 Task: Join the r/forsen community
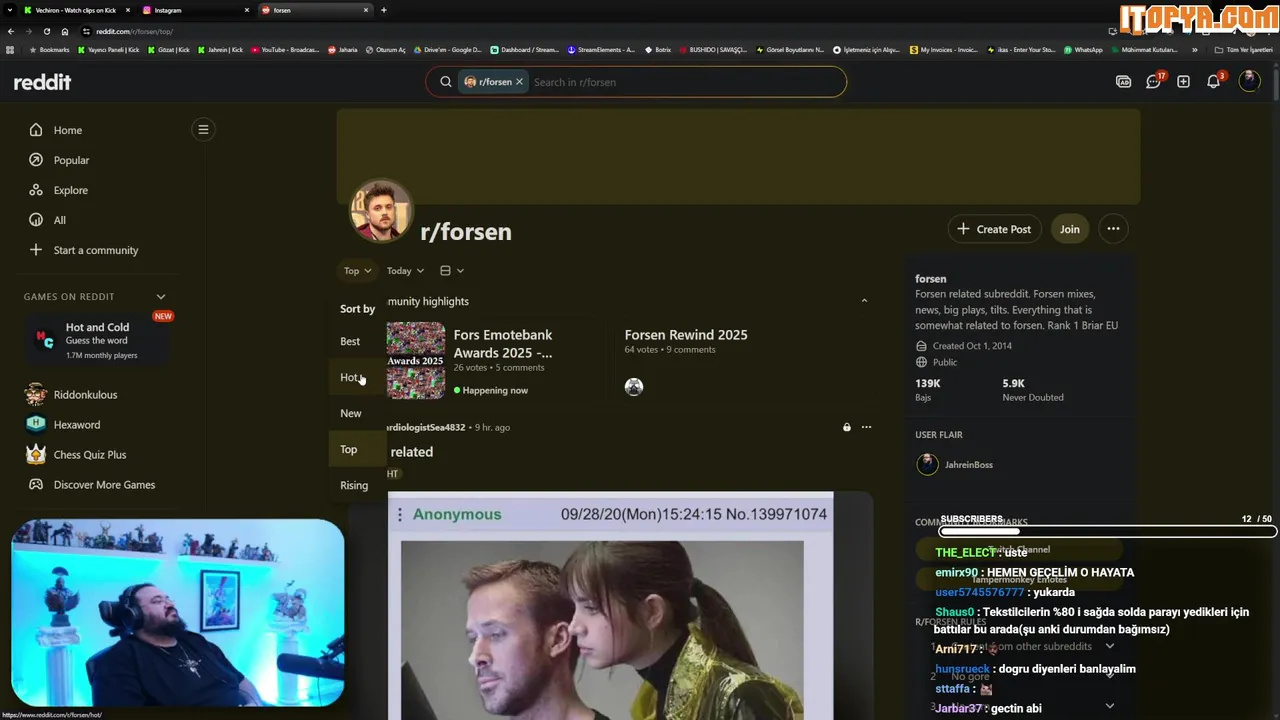[x=1069, y=229]
